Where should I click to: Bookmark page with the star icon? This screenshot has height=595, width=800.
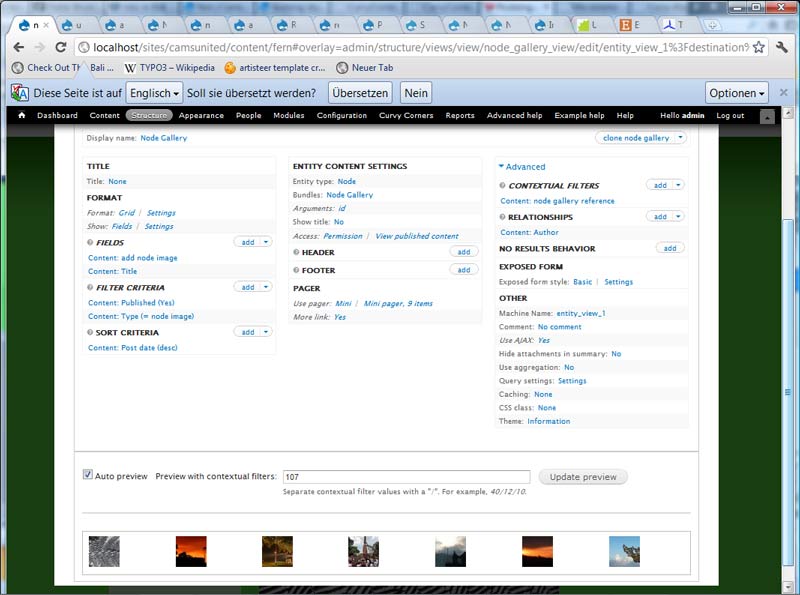(759, 47)
